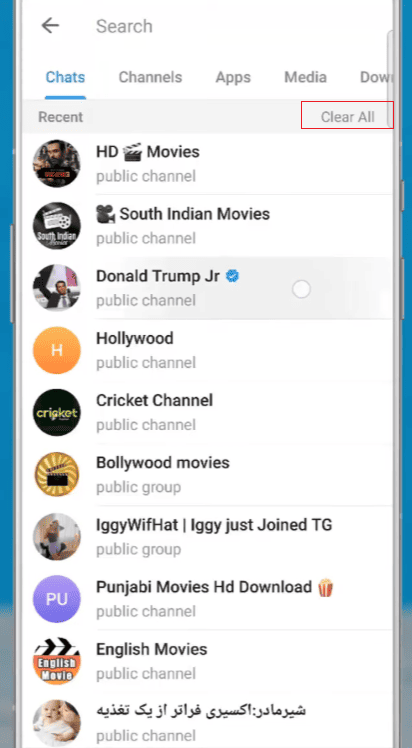
Task: Open "Hollywood" channel name
Action: [x=135, y=339]
